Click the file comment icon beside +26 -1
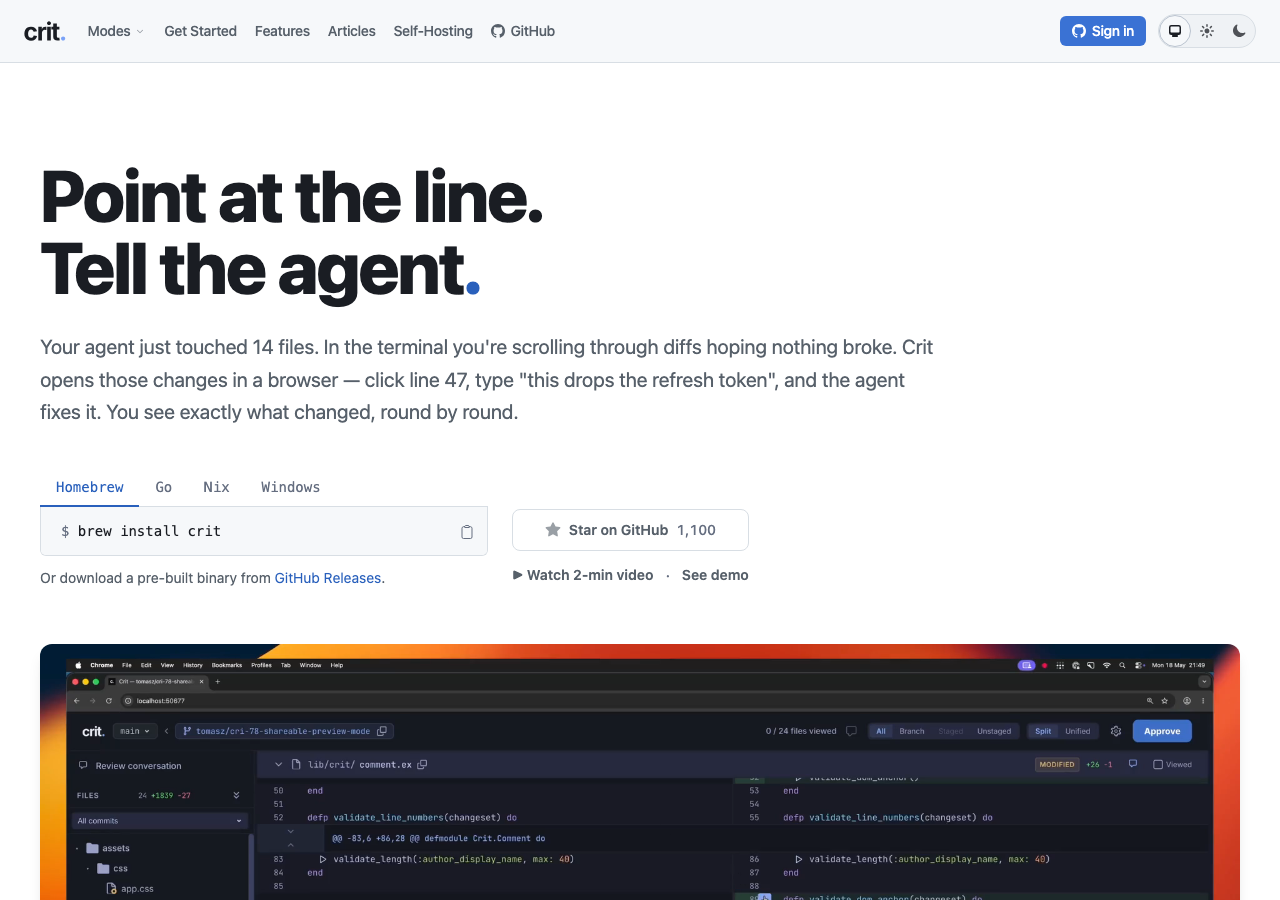1280x900 pixels. (1133, 764)
